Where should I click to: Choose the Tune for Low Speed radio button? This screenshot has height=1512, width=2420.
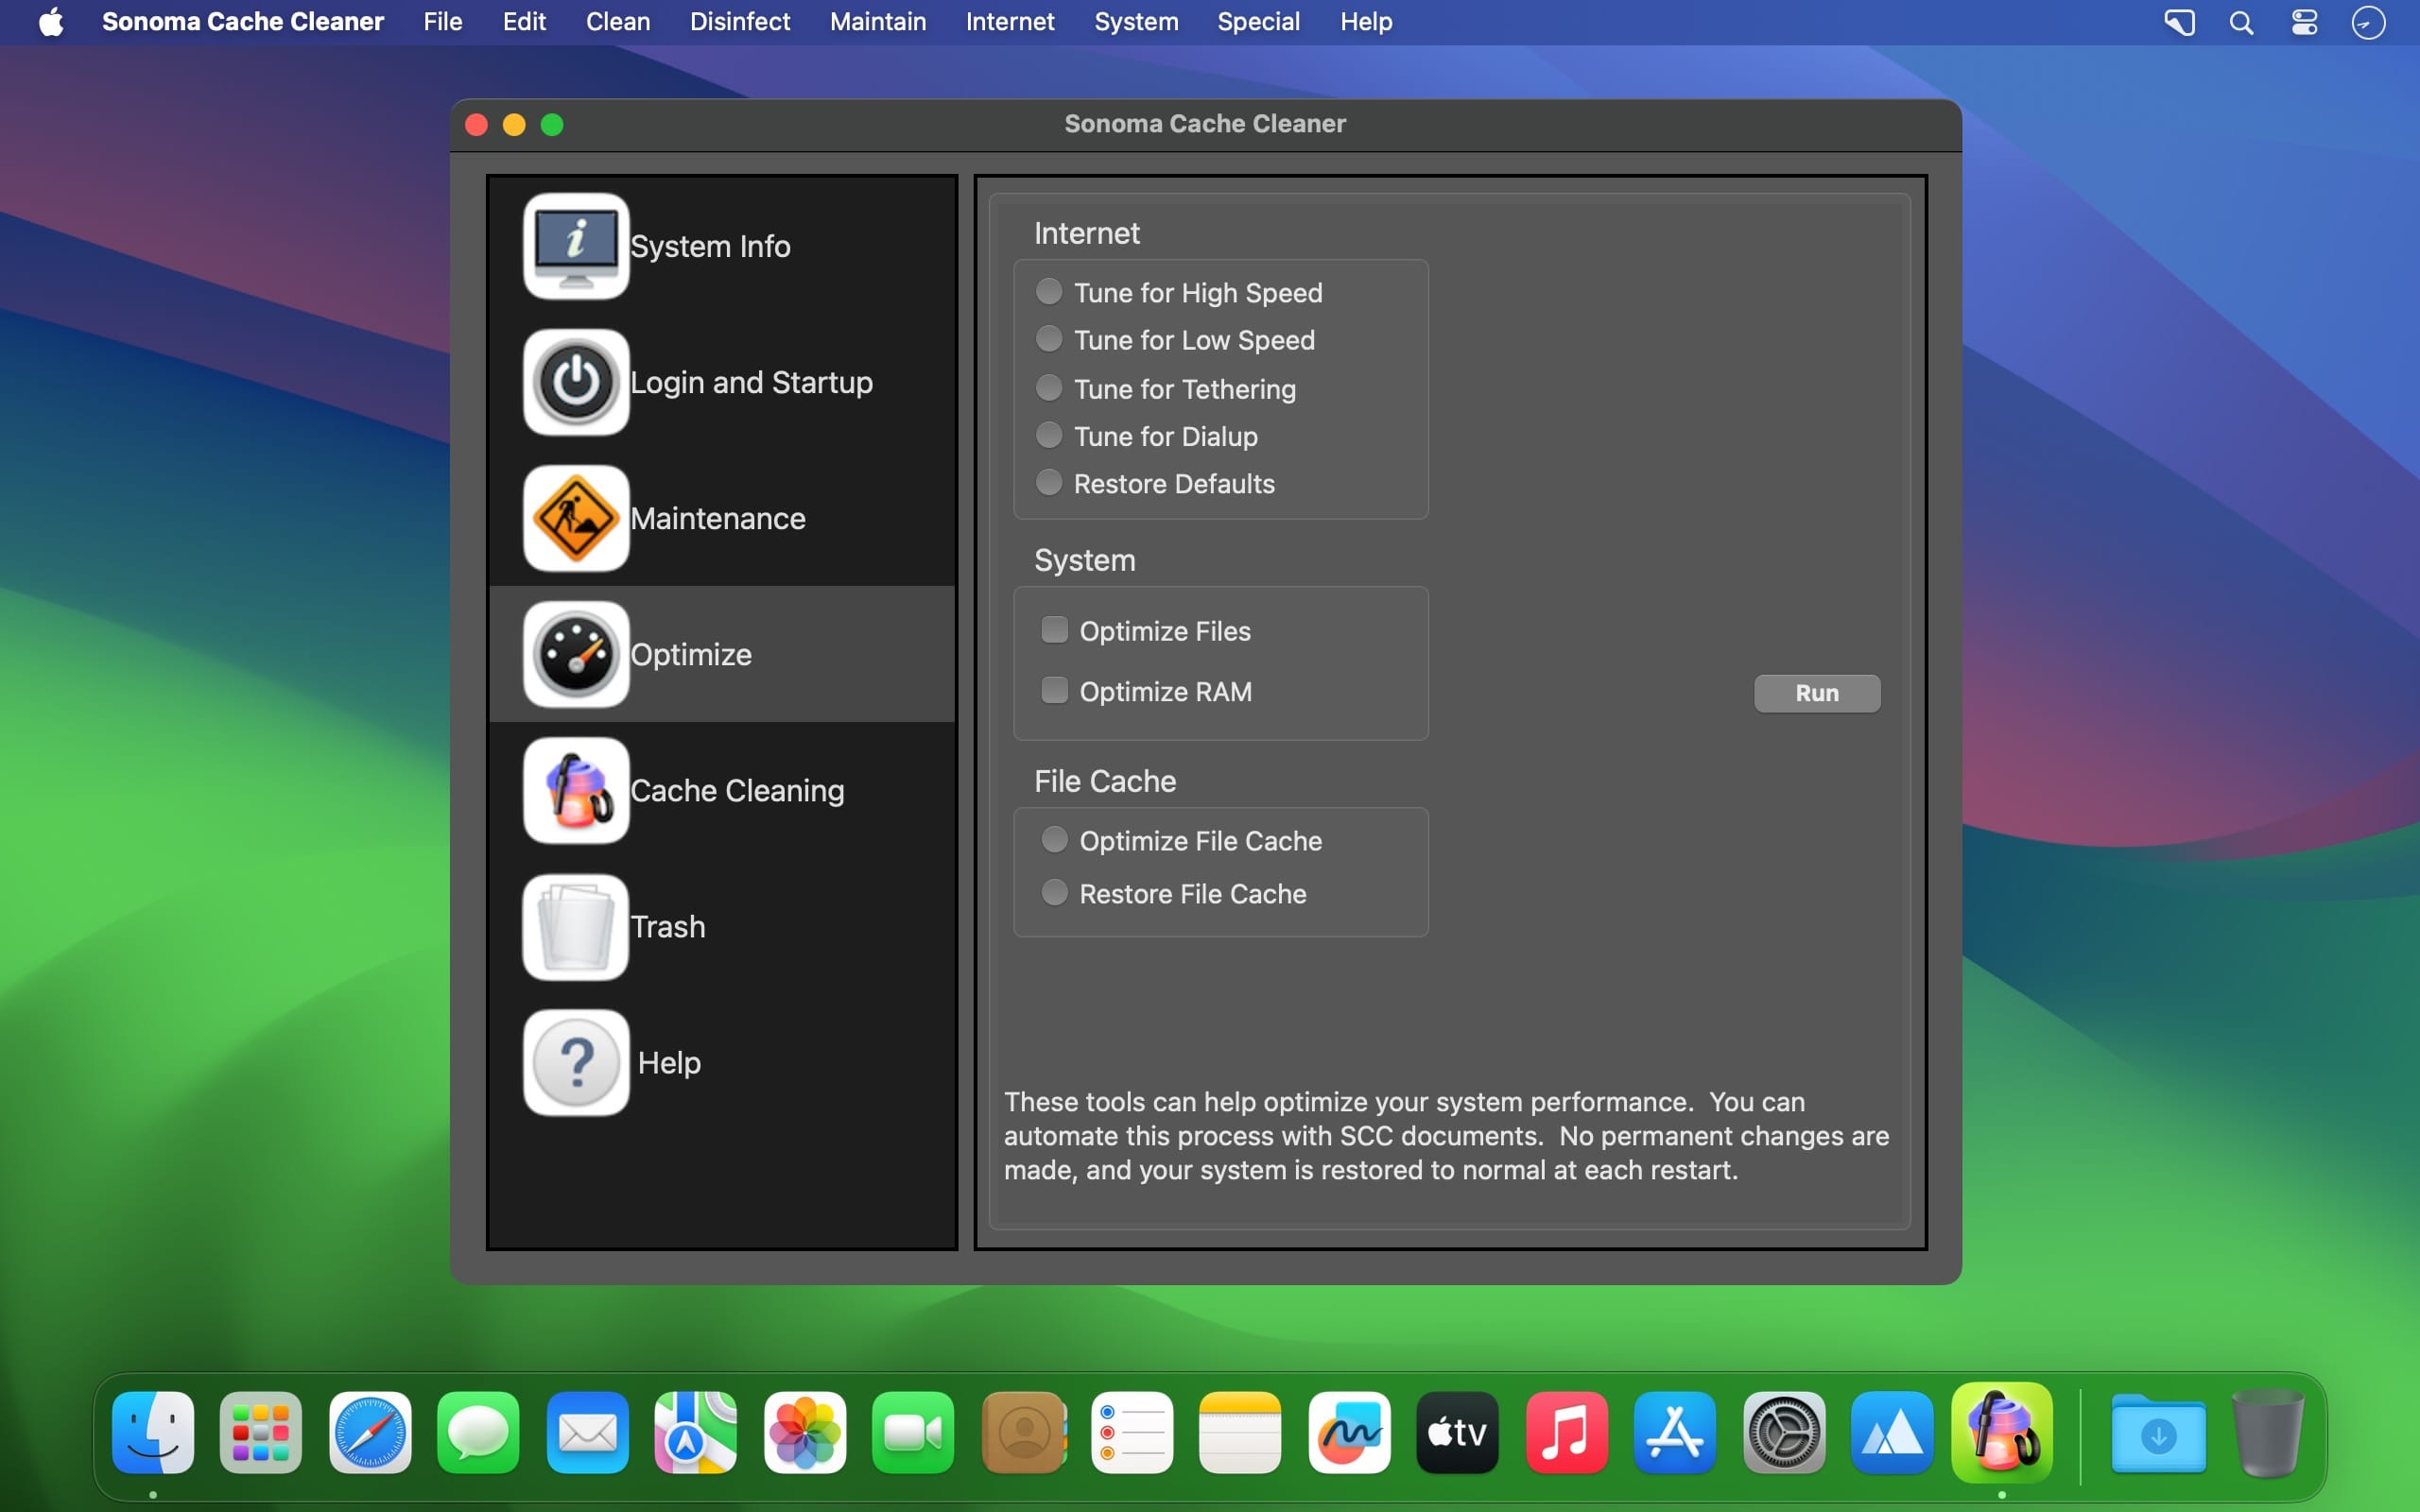coord(1048,339)
